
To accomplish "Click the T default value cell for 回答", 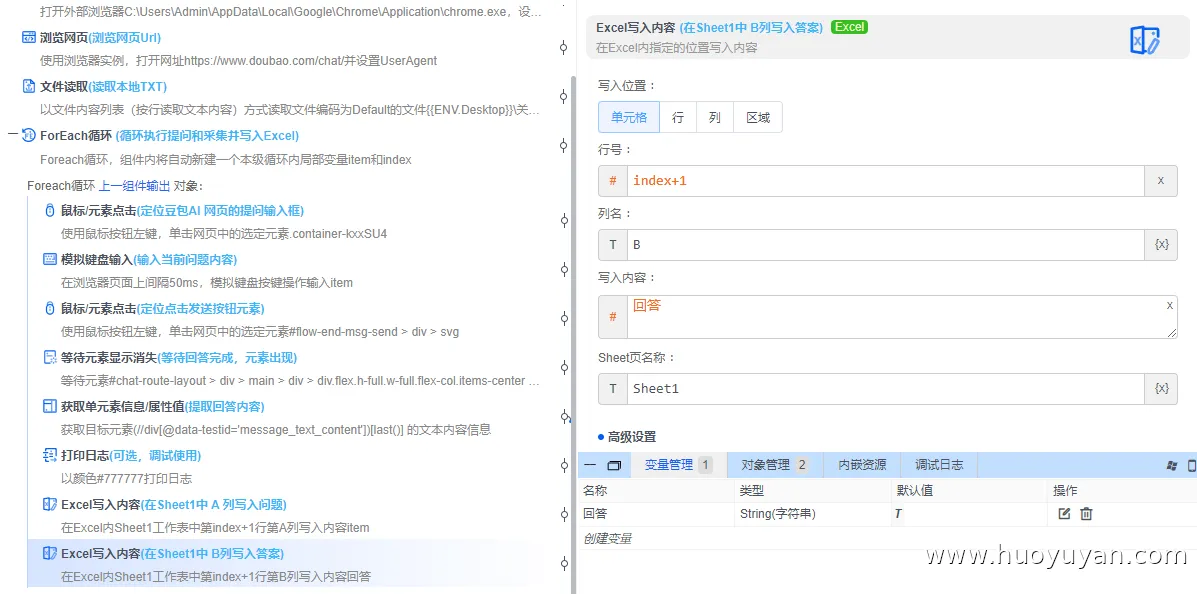I will click(970, 514).
